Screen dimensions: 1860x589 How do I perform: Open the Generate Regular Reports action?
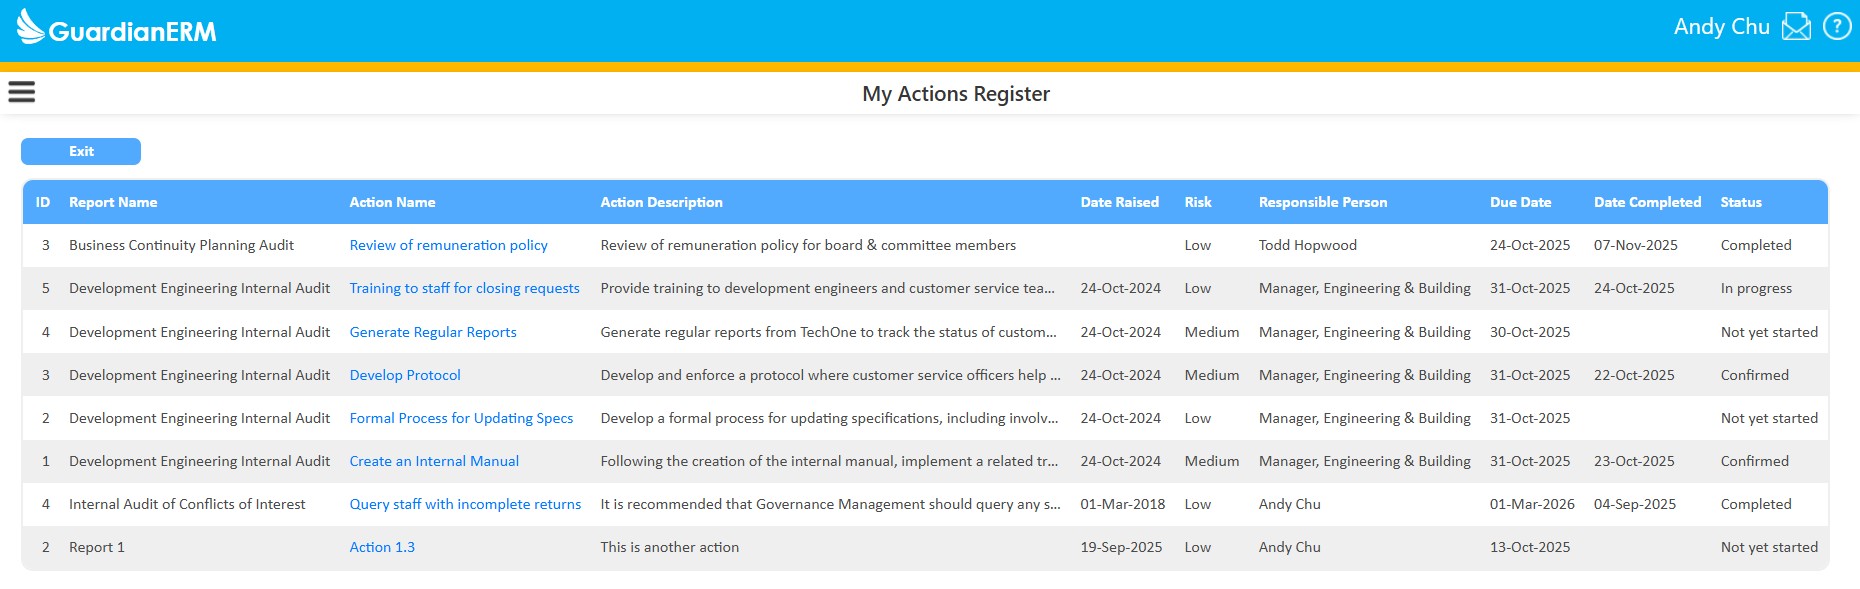tap(432, 332)
